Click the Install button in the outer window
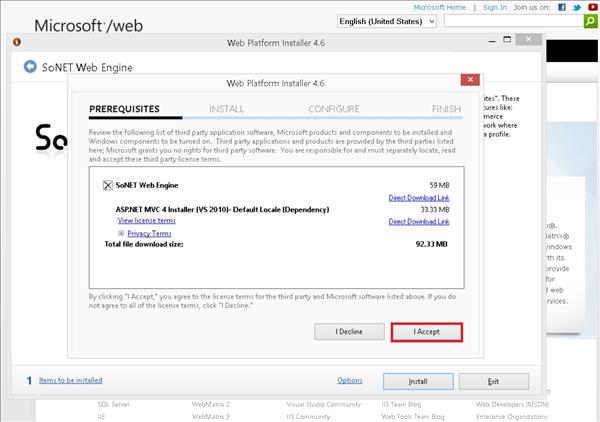600x422 pixels. pos(418,381)
